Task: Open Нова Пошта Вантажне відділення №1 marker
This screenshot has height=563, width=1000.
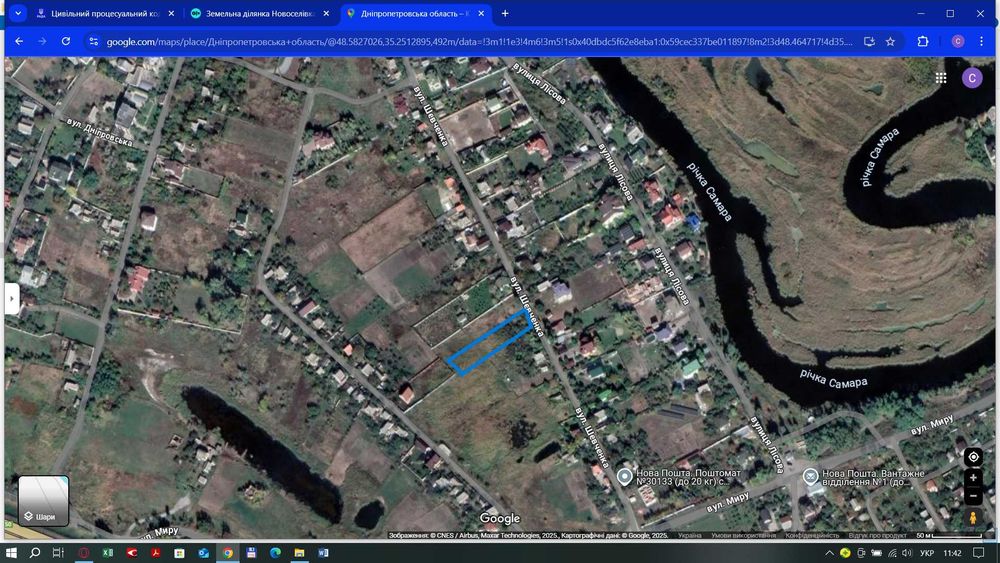Action: [x=811, y=476]
